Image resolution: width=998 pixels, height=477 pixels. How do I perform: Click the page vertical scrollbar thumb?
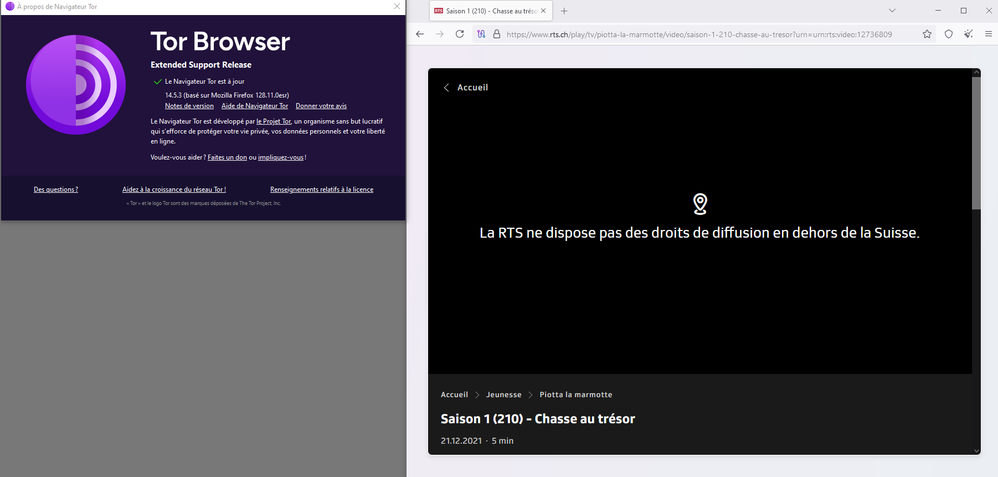click(976, 140)
